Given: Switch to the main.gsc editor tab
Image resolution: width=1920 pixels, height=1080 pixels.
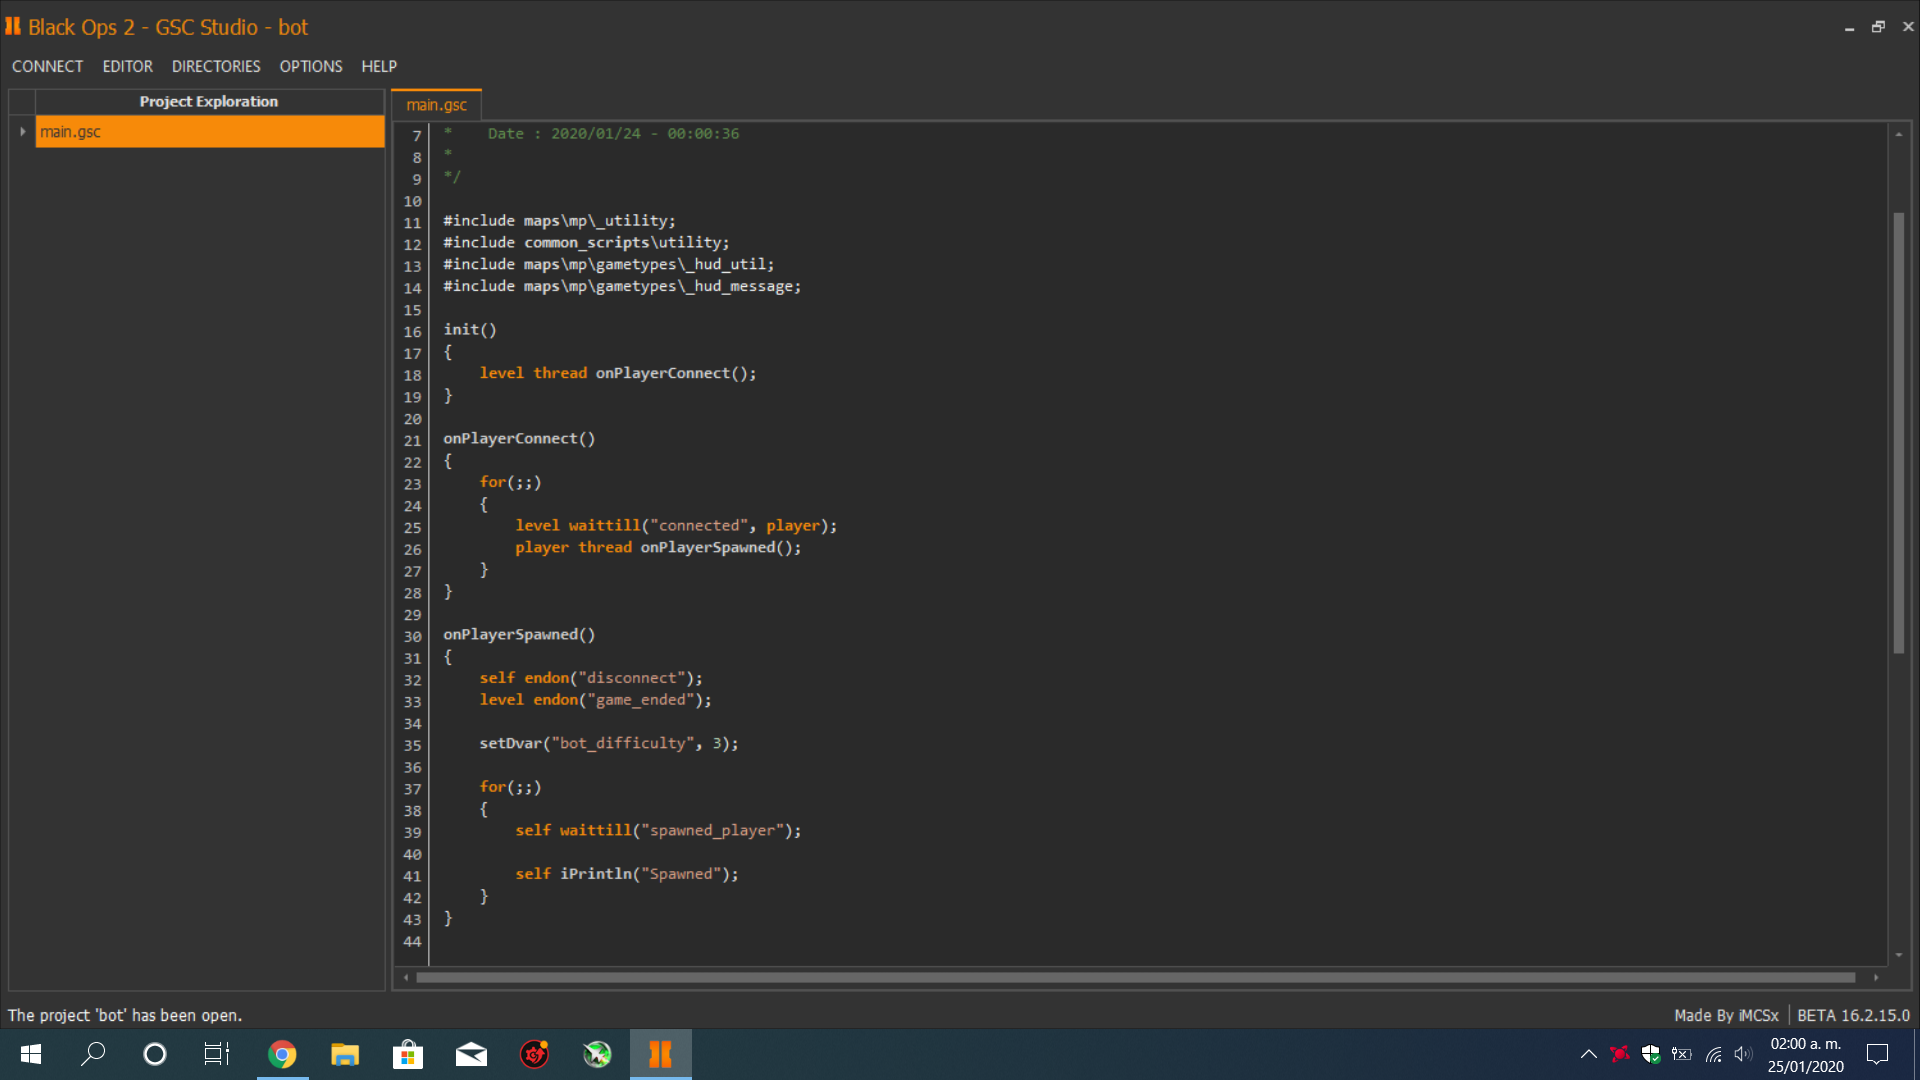Looking at the screenshot, I should click(436, 105).
